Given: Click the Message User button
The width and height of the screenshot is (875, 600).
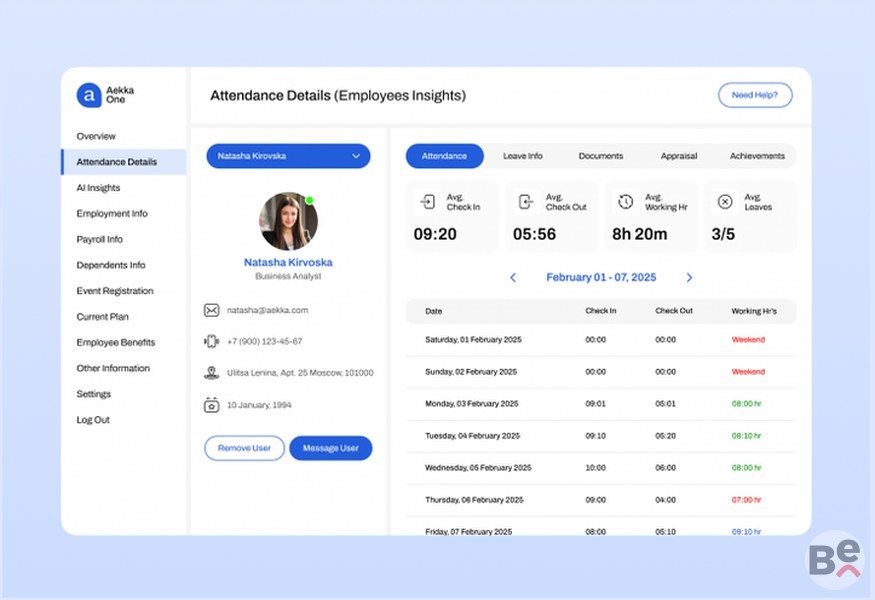Looking at the screenshot, I should click(330, 448).
